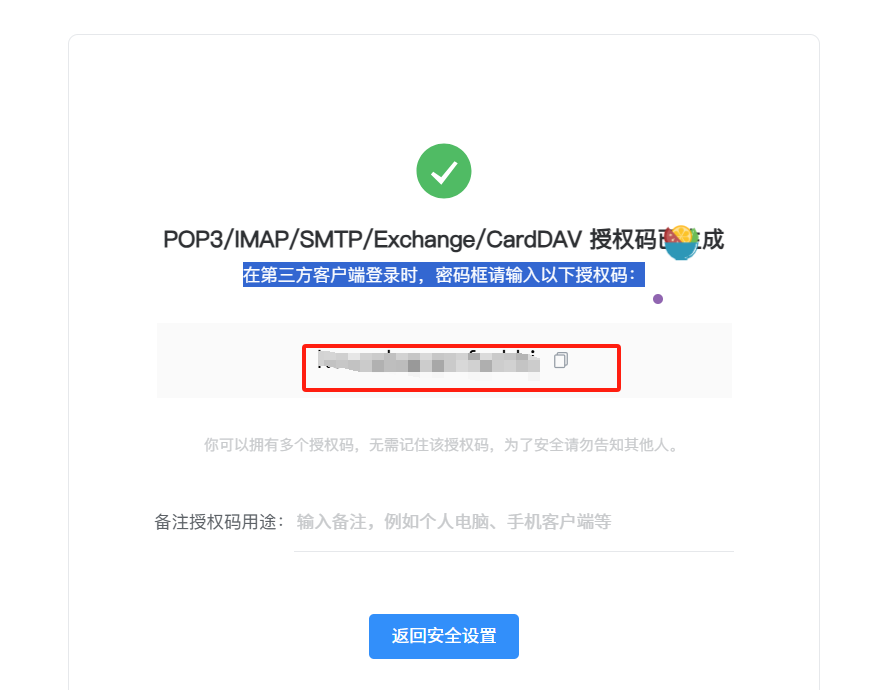
Task: Click the 授权码 word in the heading
Action: point(623,239)
